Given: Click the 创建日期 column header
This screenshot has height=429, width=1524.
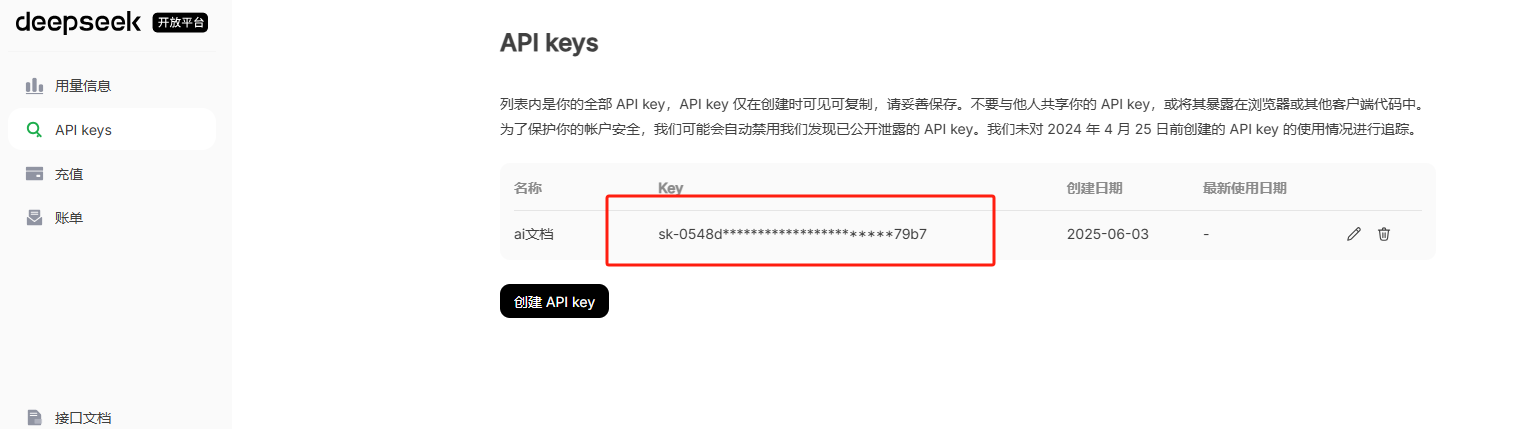Looking at the screenshot, I should click(1094, 188).
